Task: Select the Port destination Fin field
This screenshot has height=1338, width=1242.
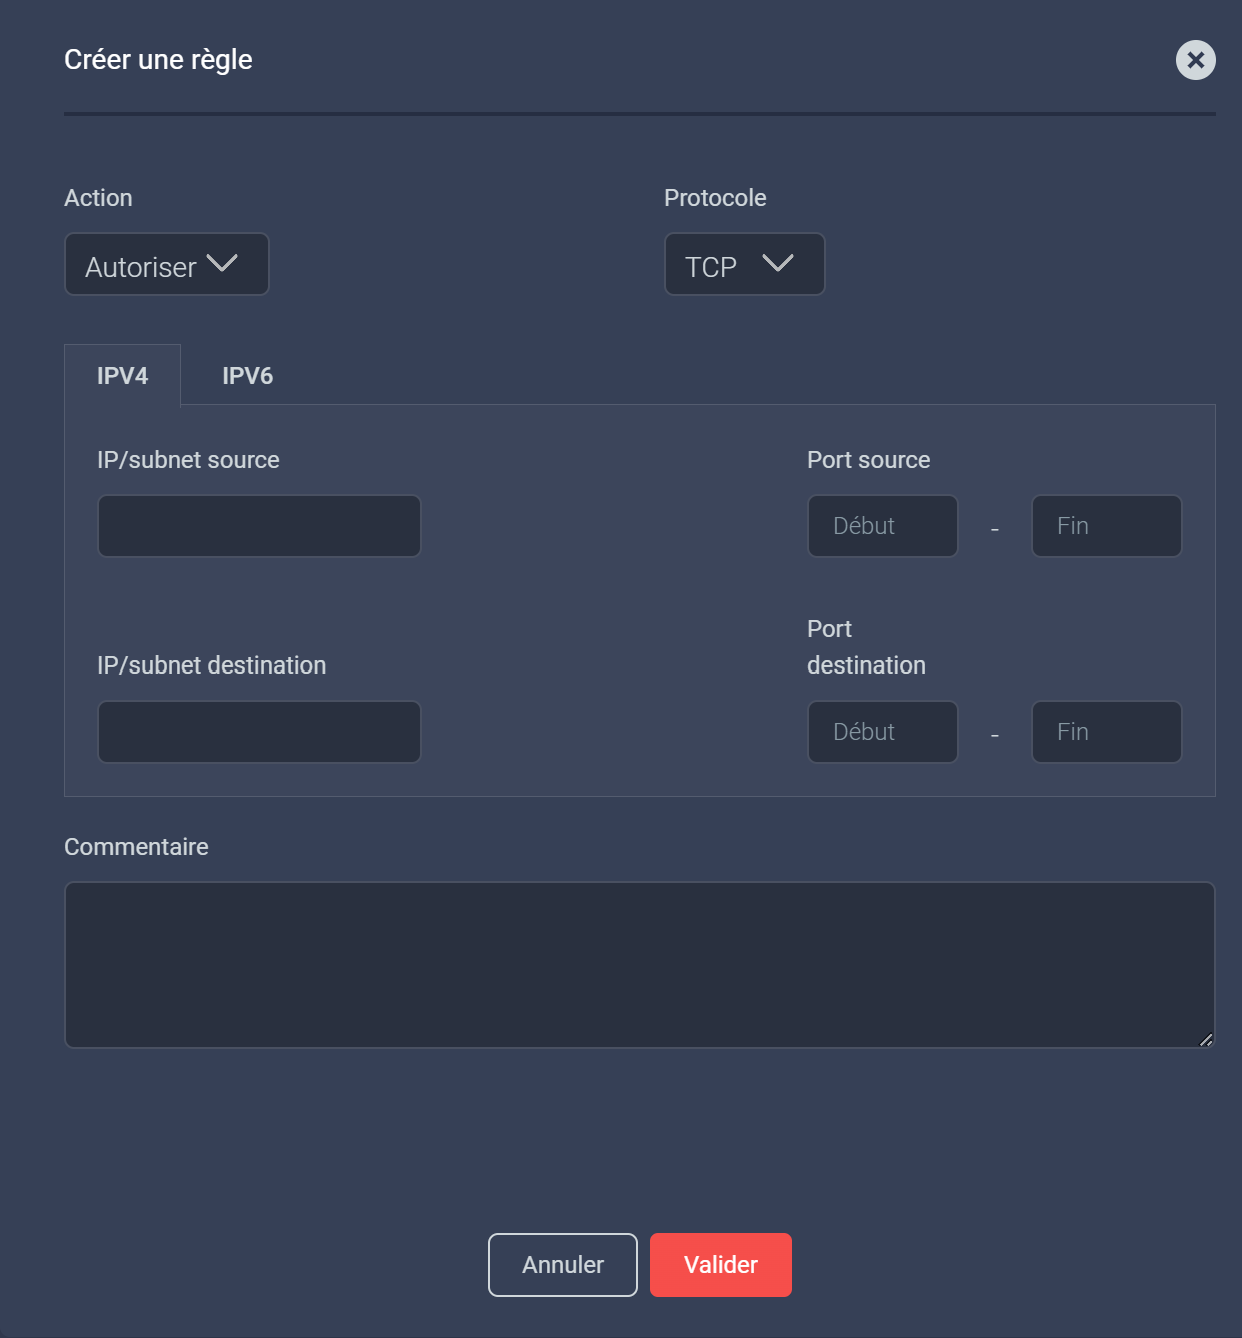Action: pos(1106,732)
